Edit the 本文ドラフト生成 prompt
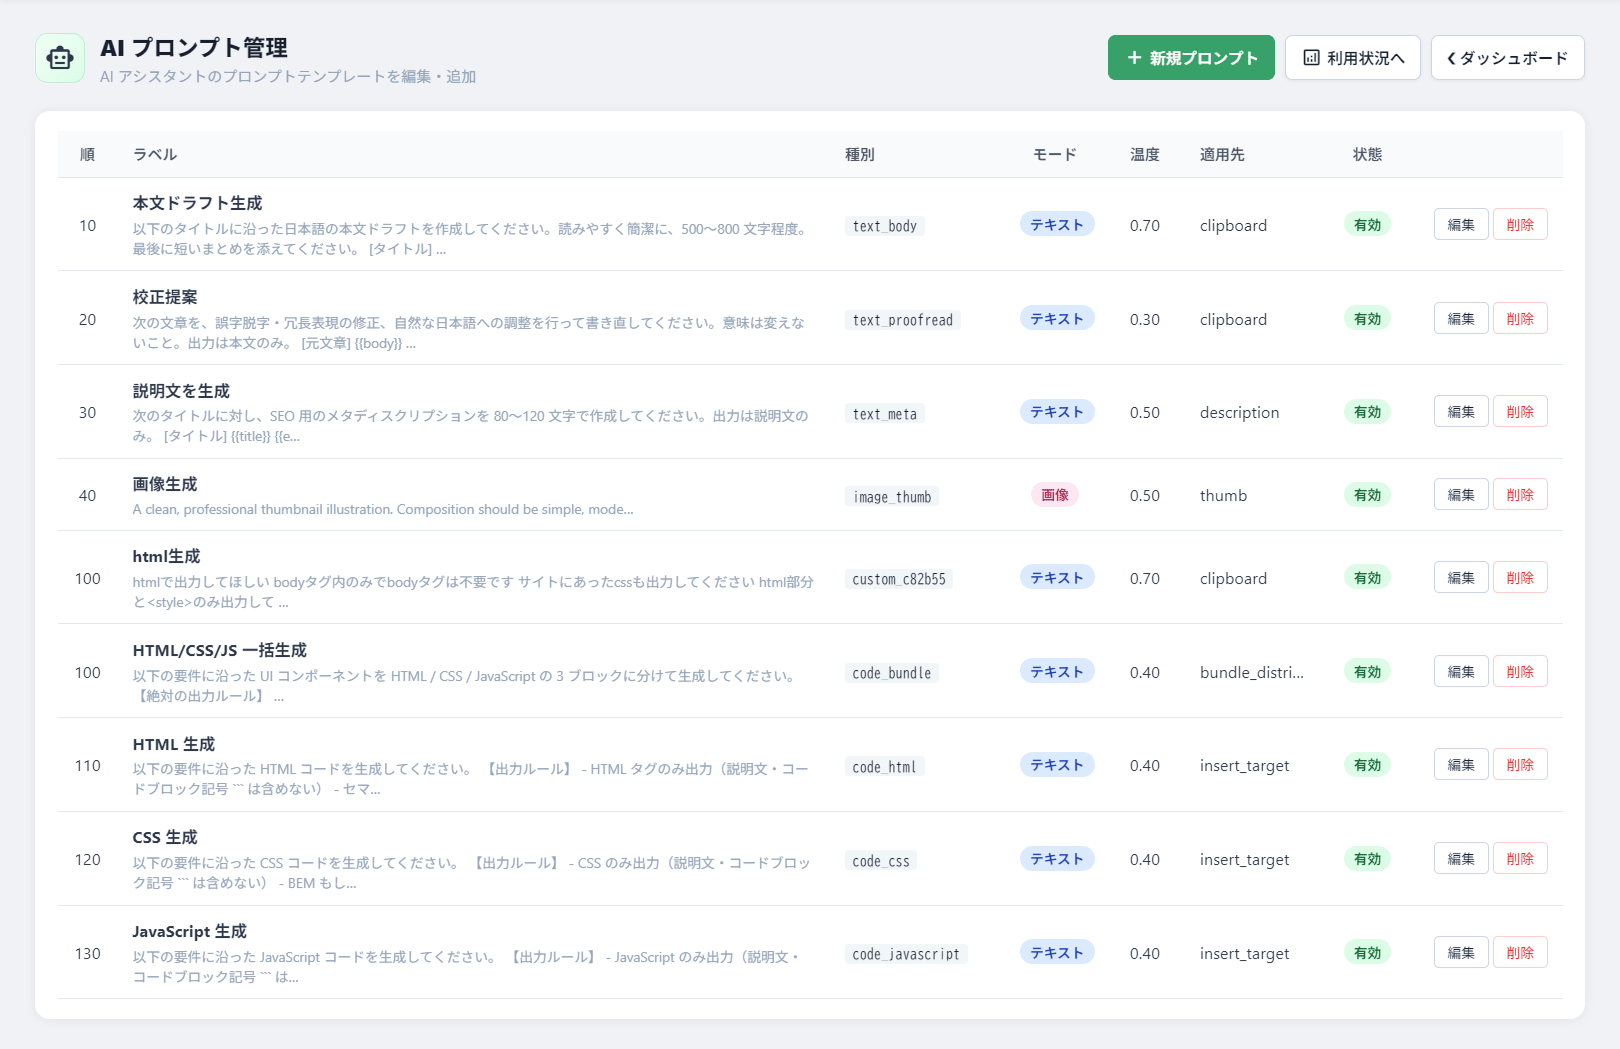The image size is (1620, 1049). click(x=1461, y=225)
